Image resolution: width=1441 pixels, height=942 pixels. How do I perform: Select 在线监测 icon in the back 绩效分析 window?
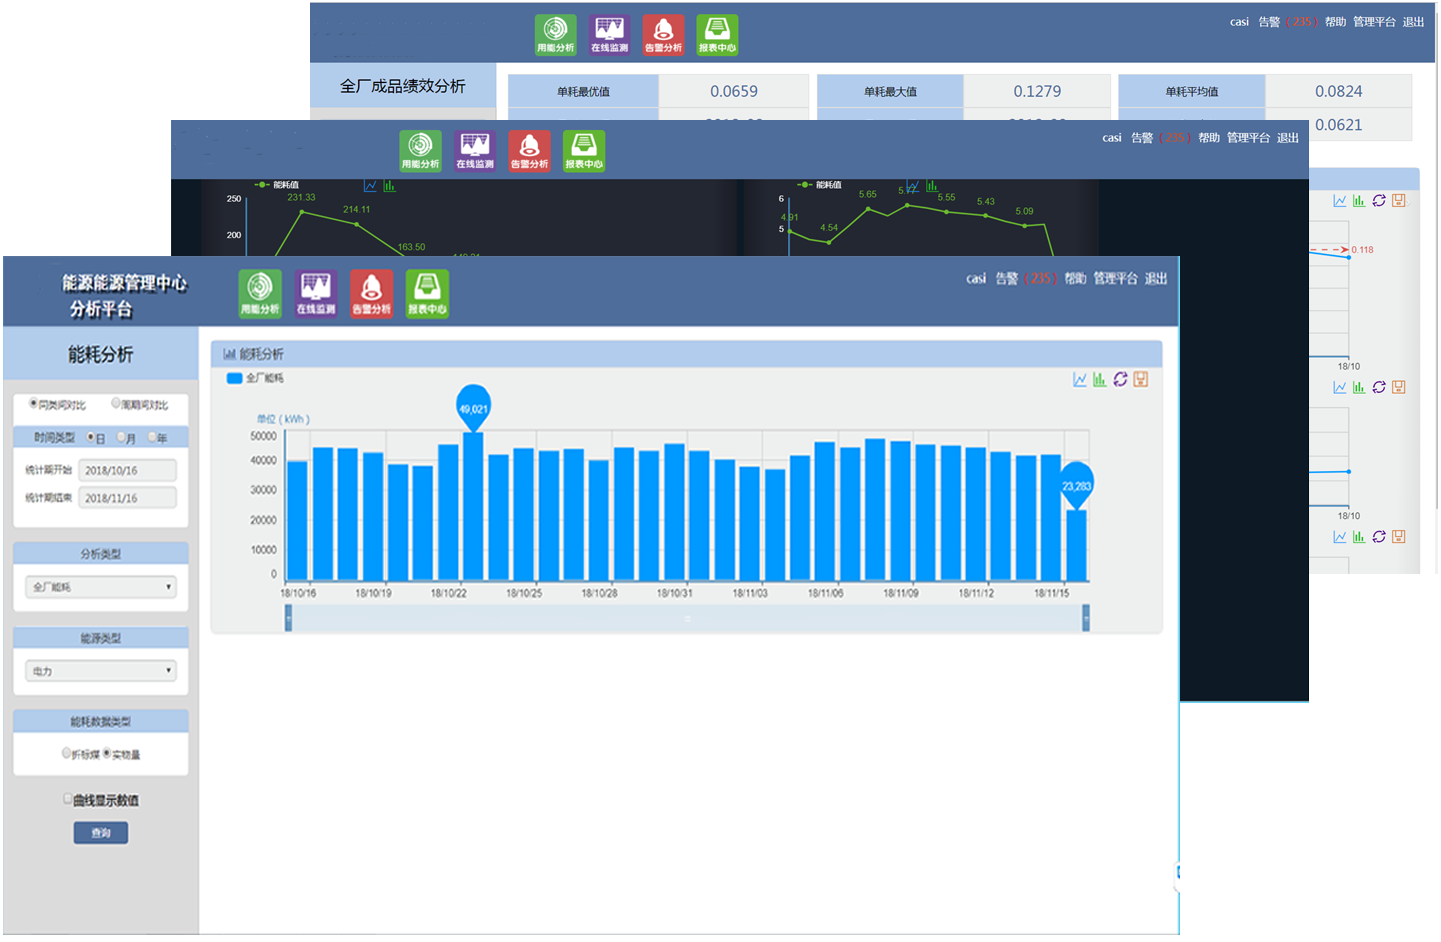click(x=610, y=35)
